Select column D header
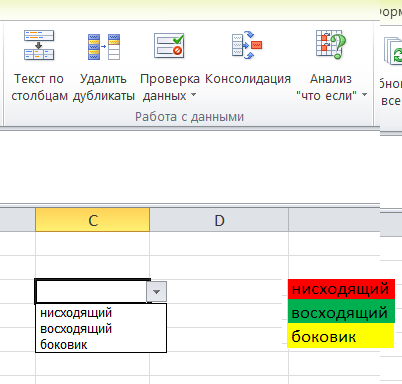The width and height of the screenshot is (402, 384). (219, 220)
